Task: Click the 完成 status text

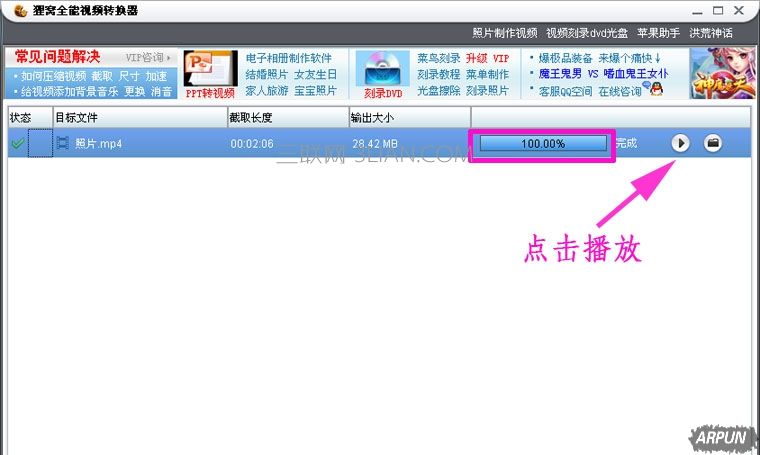Action: point(626,143)
